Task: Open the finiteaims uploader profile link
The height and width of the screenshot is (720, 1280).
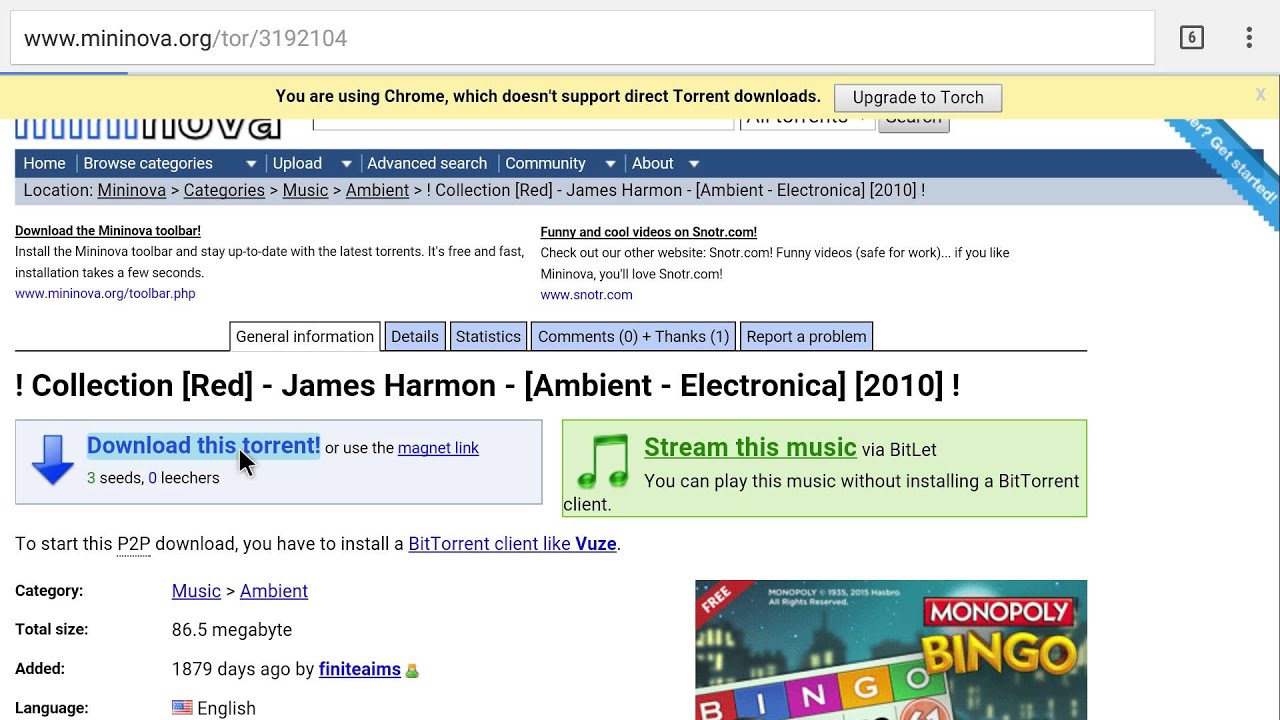Action: point(360,669)
